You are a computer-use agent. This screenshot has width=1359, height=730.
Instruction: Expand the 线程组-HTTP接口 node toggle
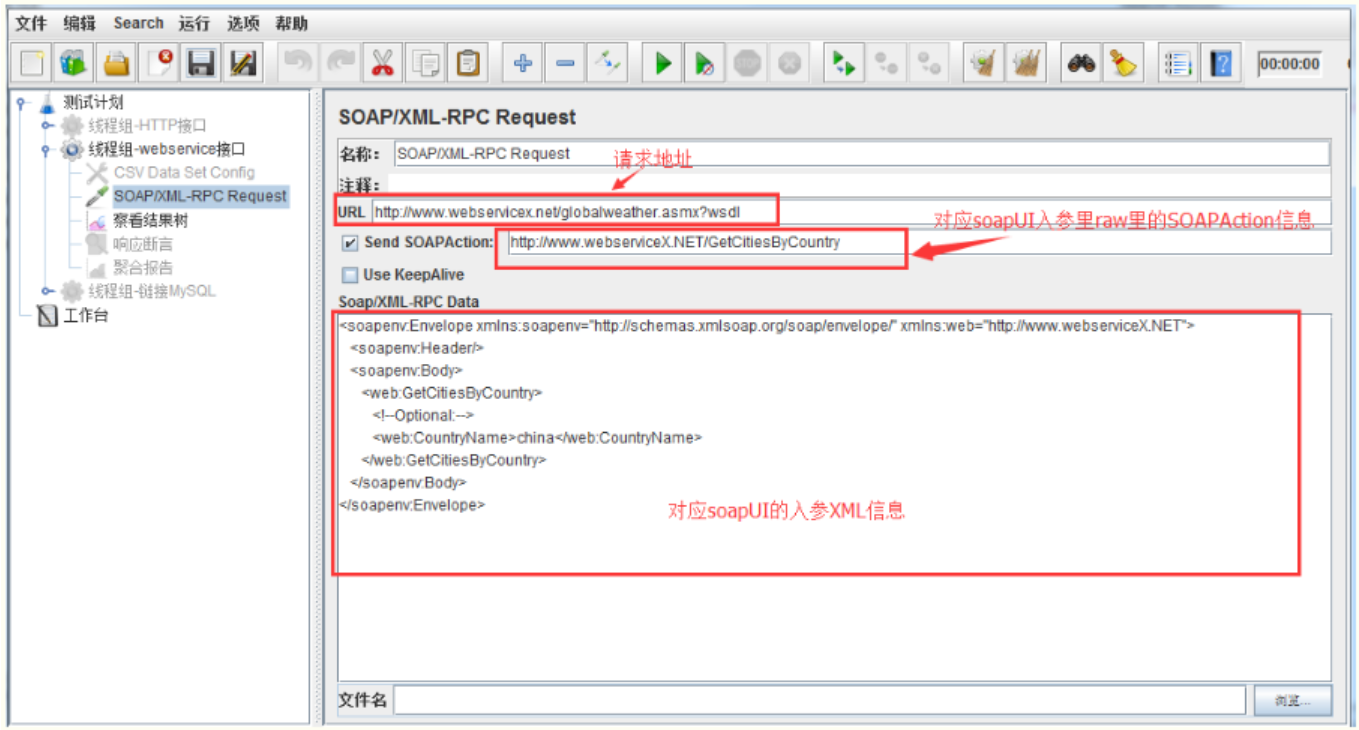tap(47, 126)
